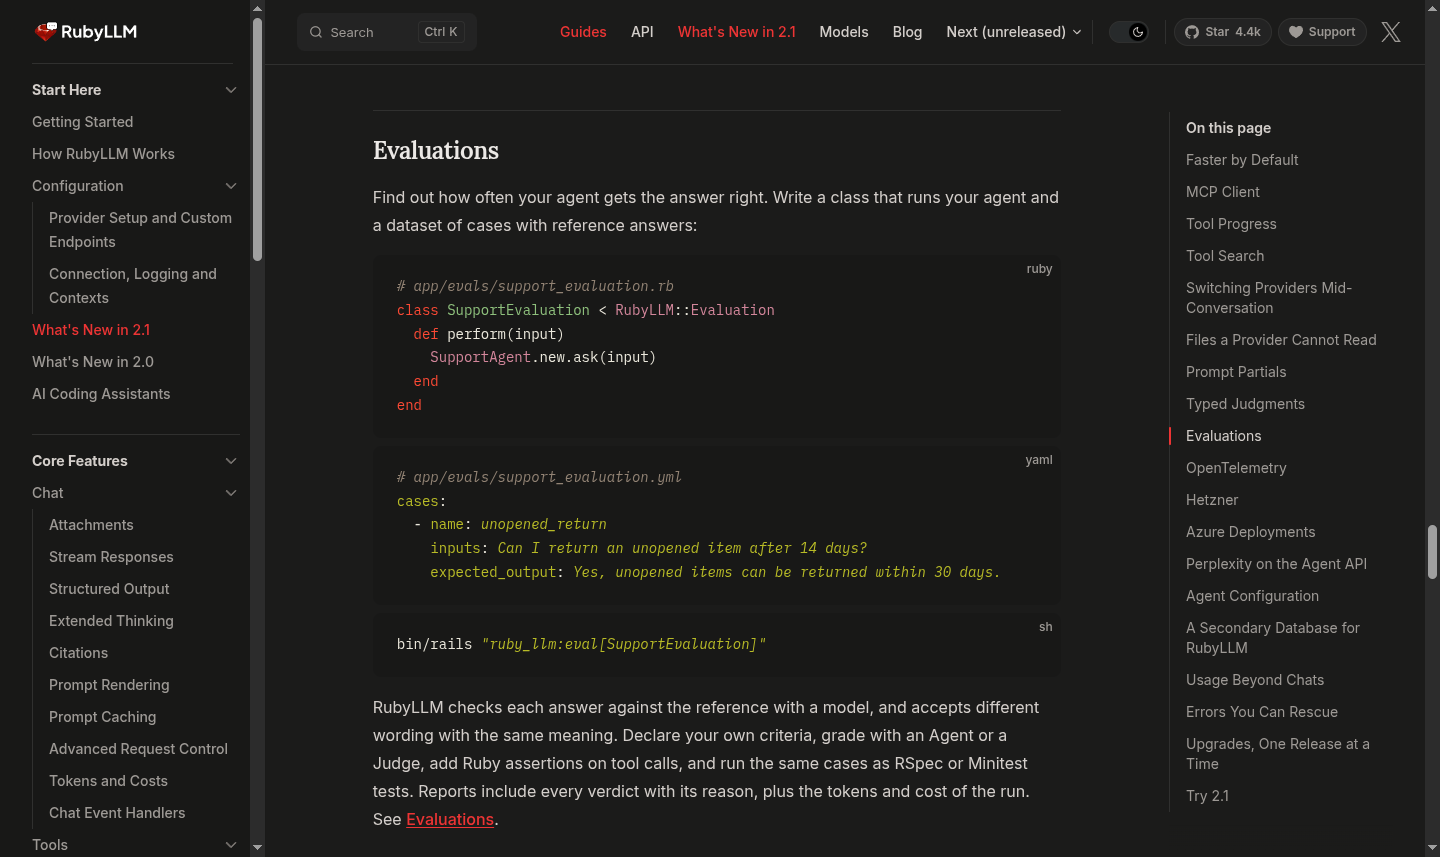The image size is (1440, 857).
Task: Jump to Tool Search section
Action: point(1225,256)
